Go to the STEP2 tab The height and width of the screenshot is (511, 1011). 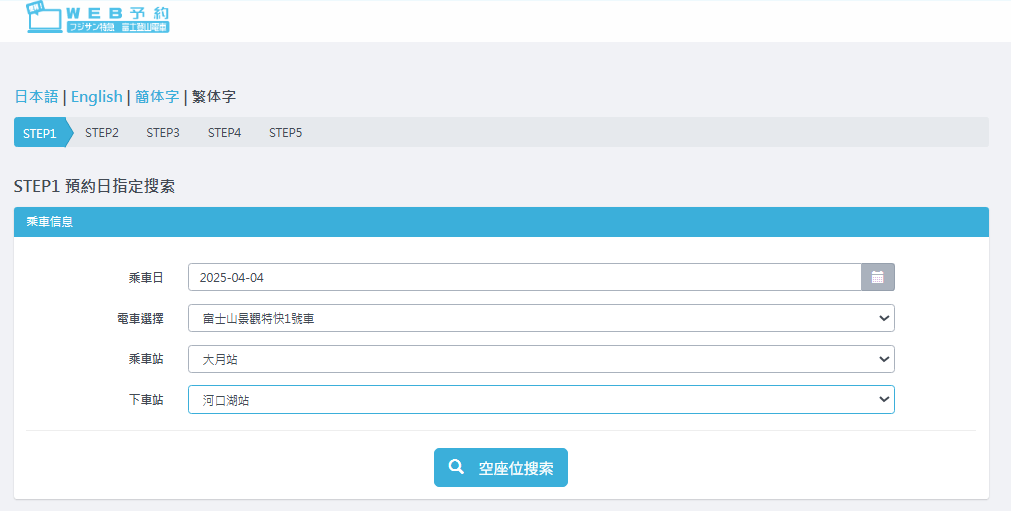click(102, 133)
